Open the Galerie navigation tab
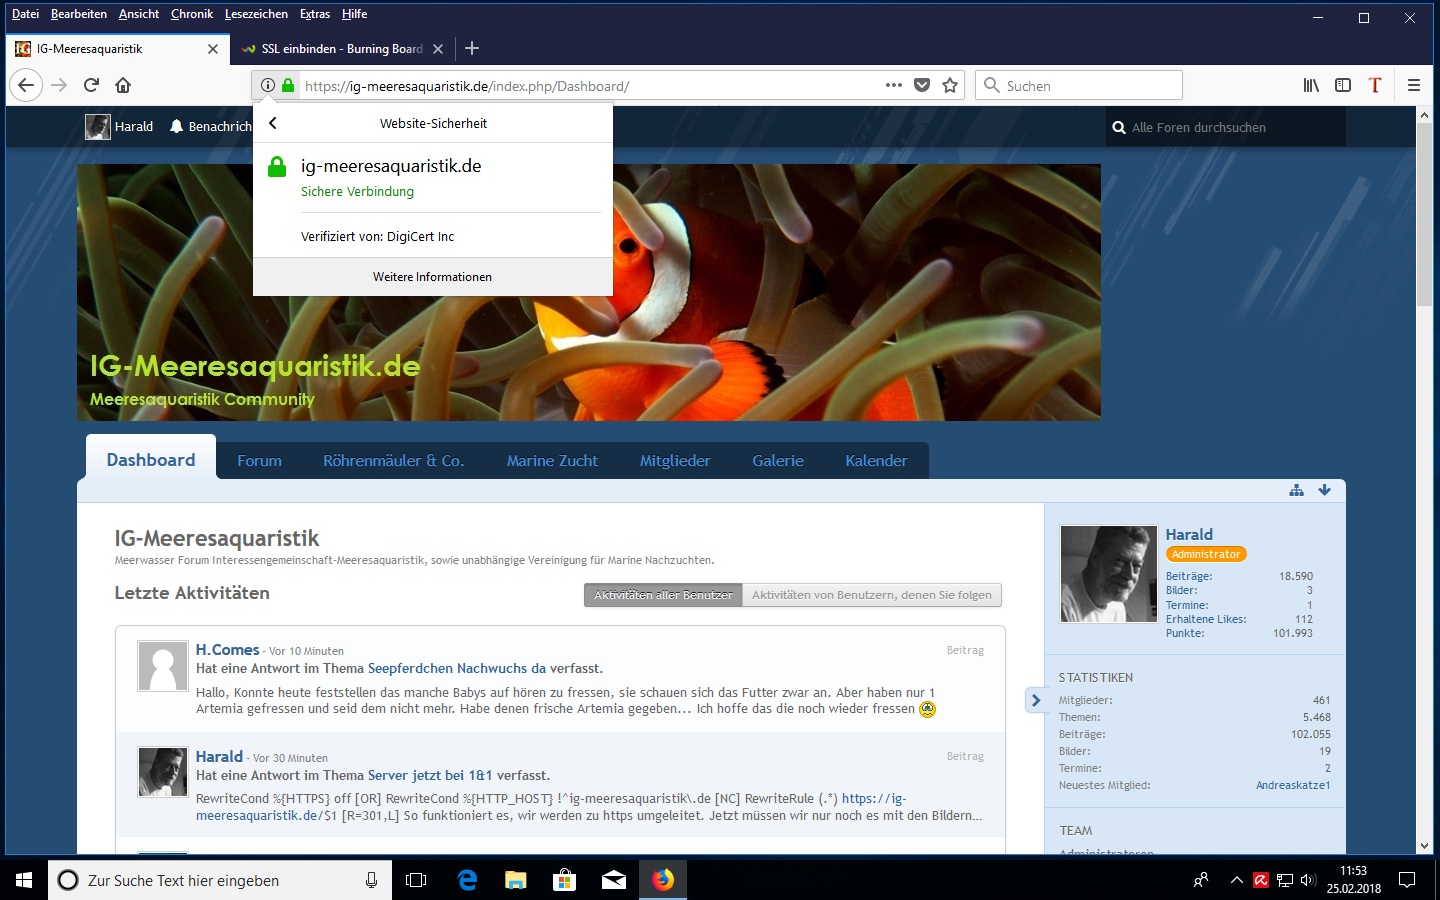 point(777,461)
